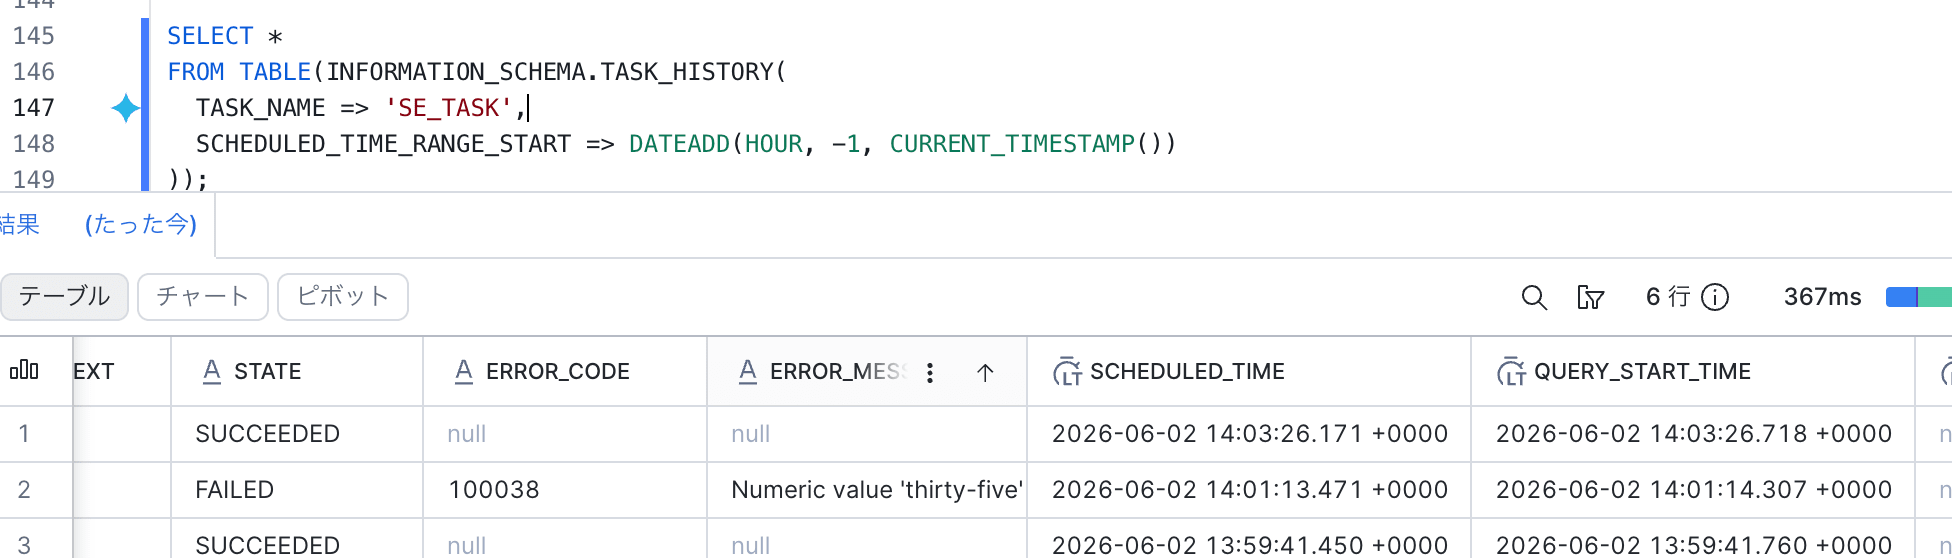Switch to ピボット view
The height and width of the screenshot is (558, 1952).
(343, 297)
